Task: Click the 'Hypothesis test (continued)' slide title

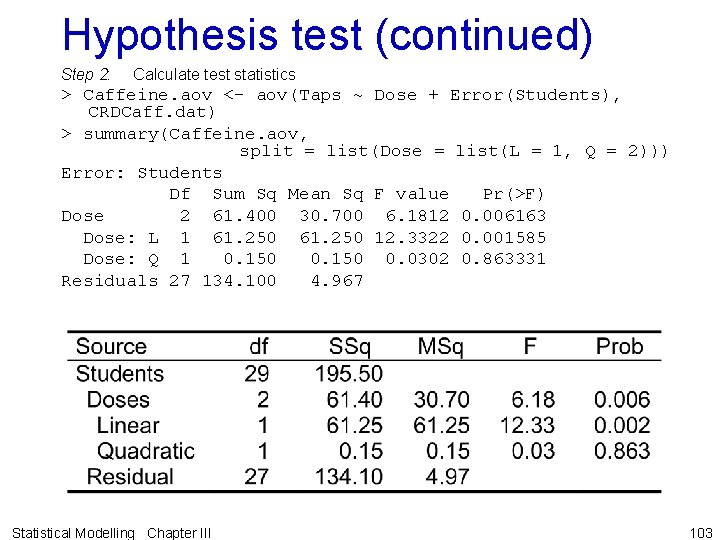Action: pyautogui.click(x=327, y=35)
